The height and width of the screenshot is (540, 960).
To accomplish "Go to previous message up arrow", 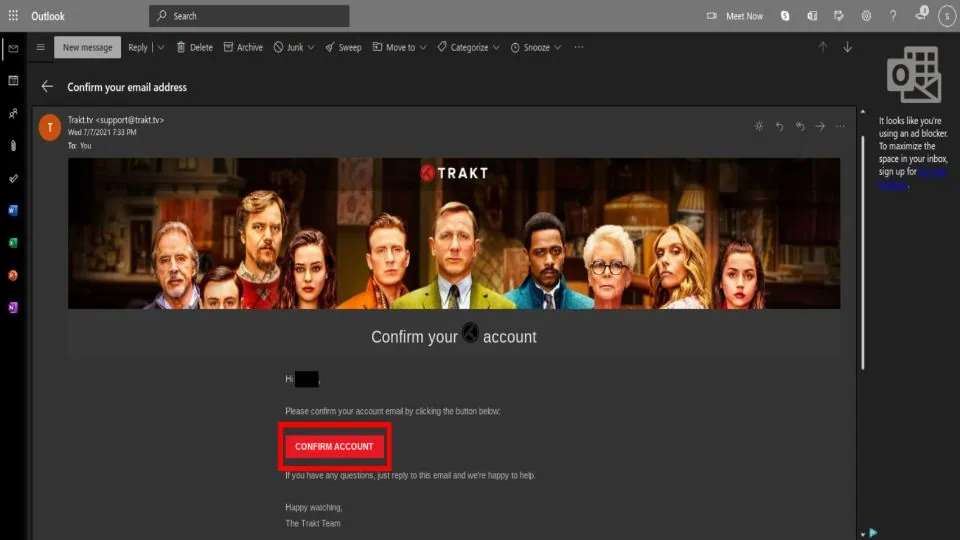I will click(x=823, y=47).
